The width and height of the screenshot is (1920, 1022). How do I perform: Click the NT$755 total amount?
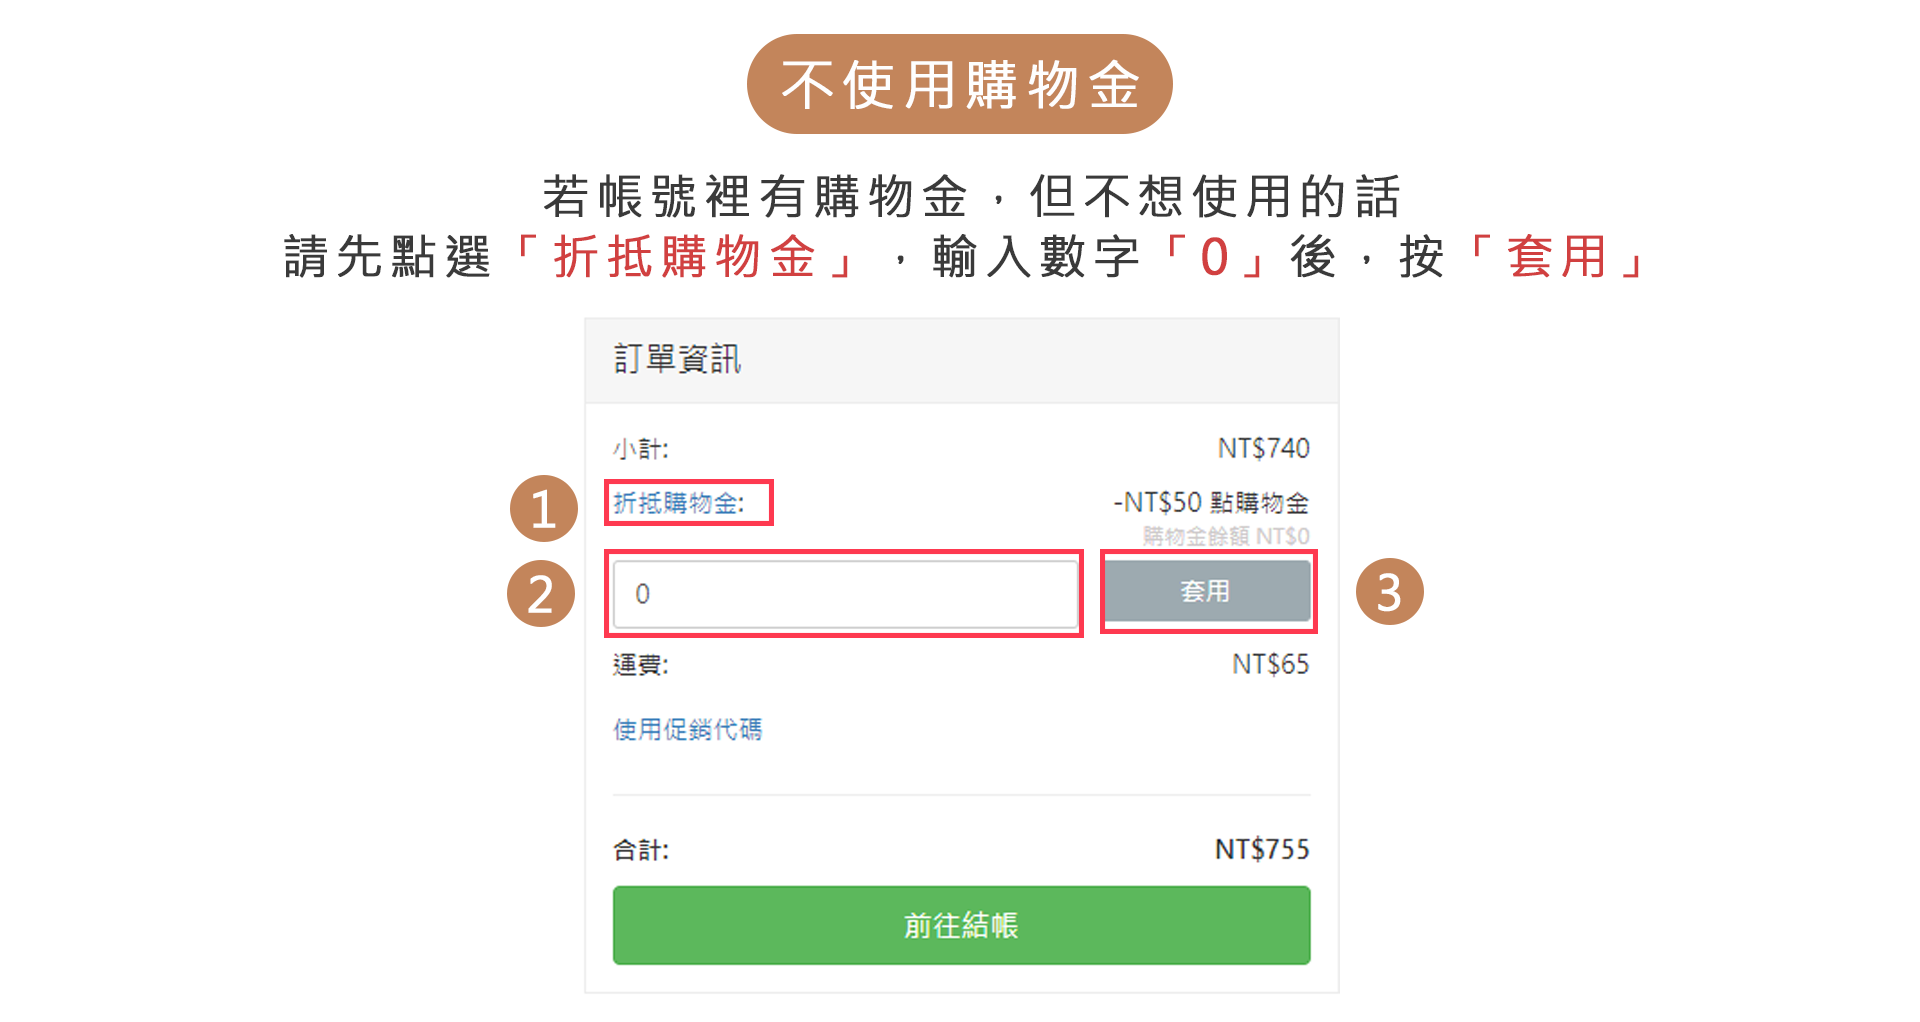[1261, 849]
